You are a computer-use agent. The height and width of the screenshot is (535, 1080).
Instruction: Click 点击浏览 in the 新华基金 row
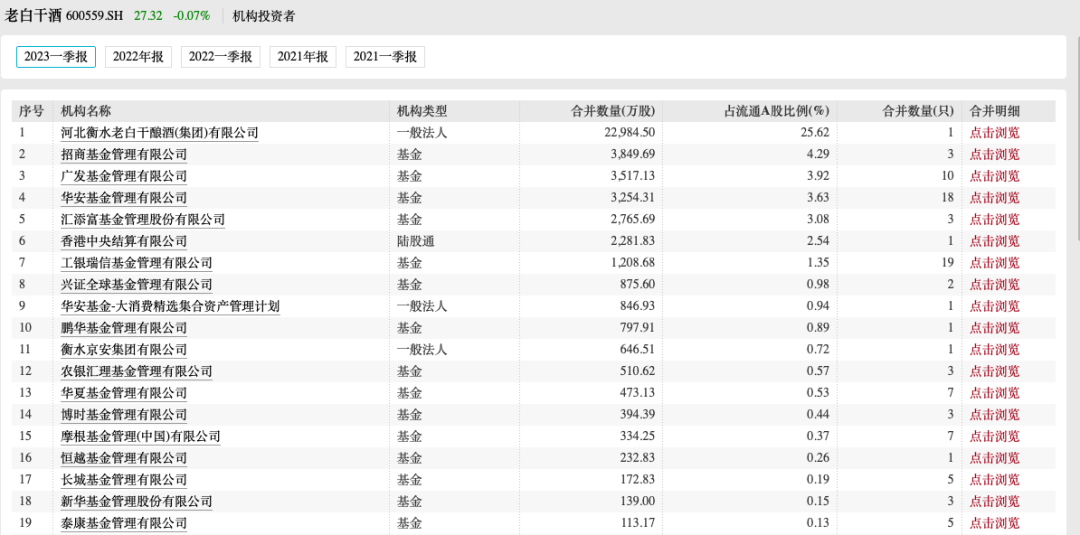pyautogui.click(x=995, y=501)
